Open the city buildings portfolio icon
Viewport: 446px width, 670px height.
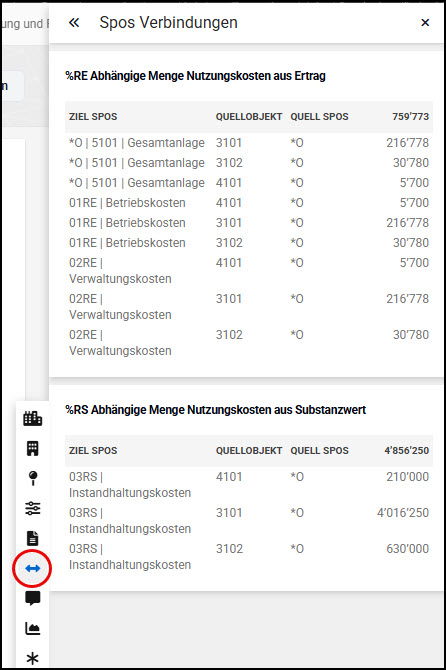click(x=32, y=418)
